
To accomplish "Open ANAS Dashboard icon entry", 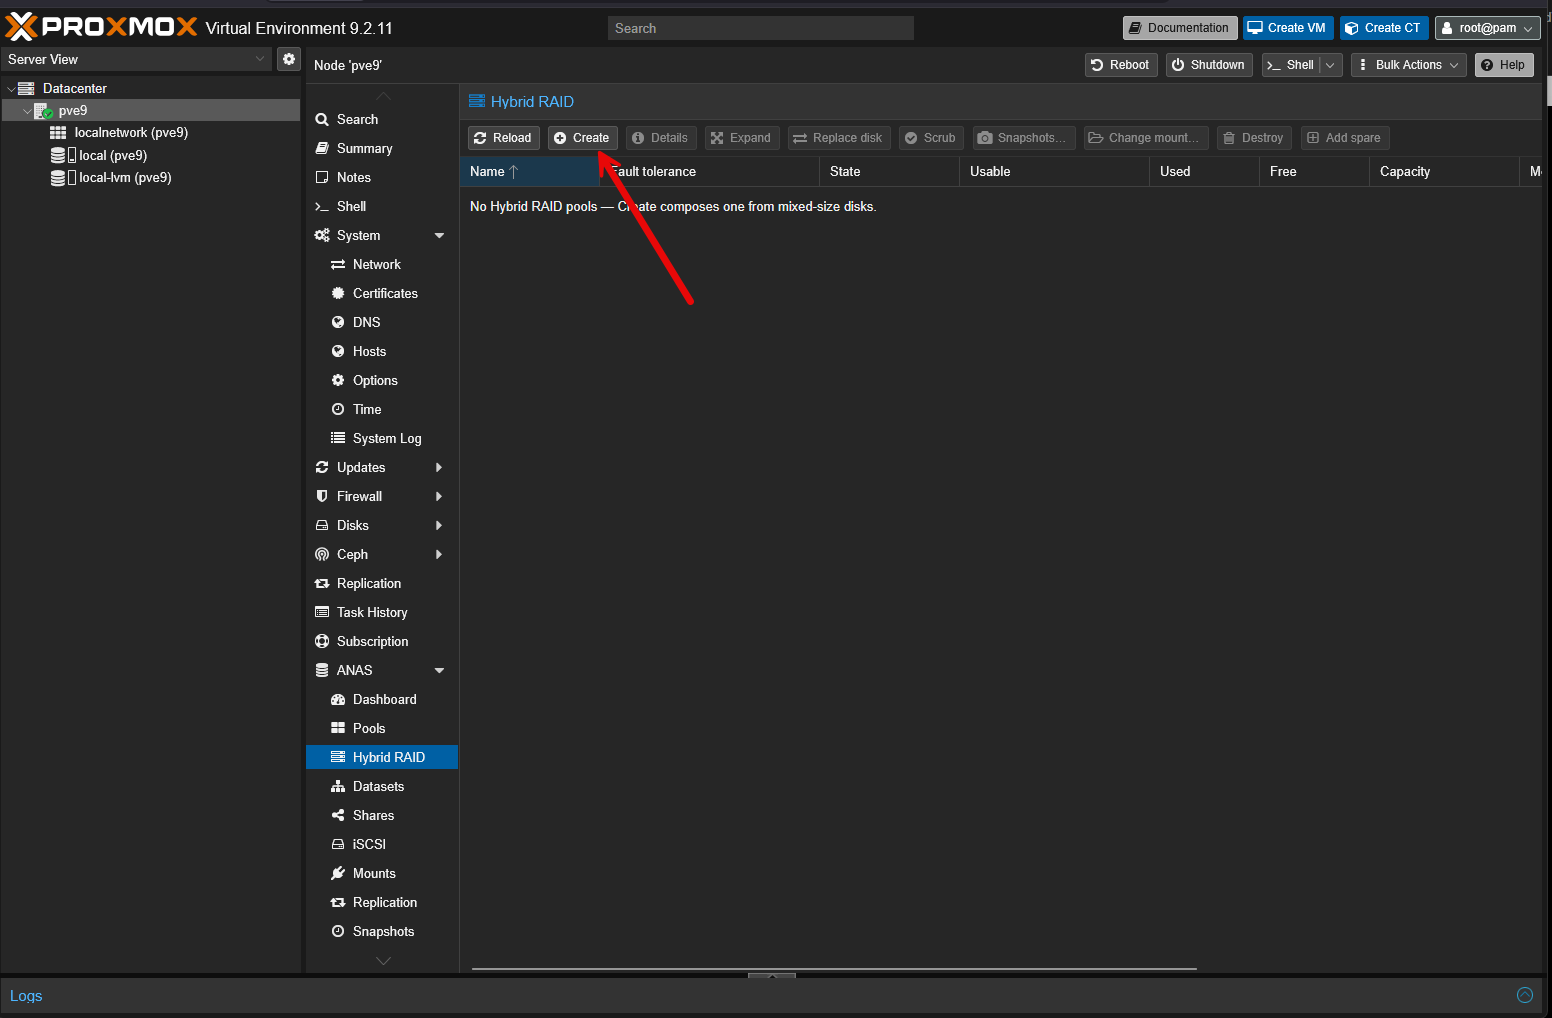I will [x=338, y=699].
